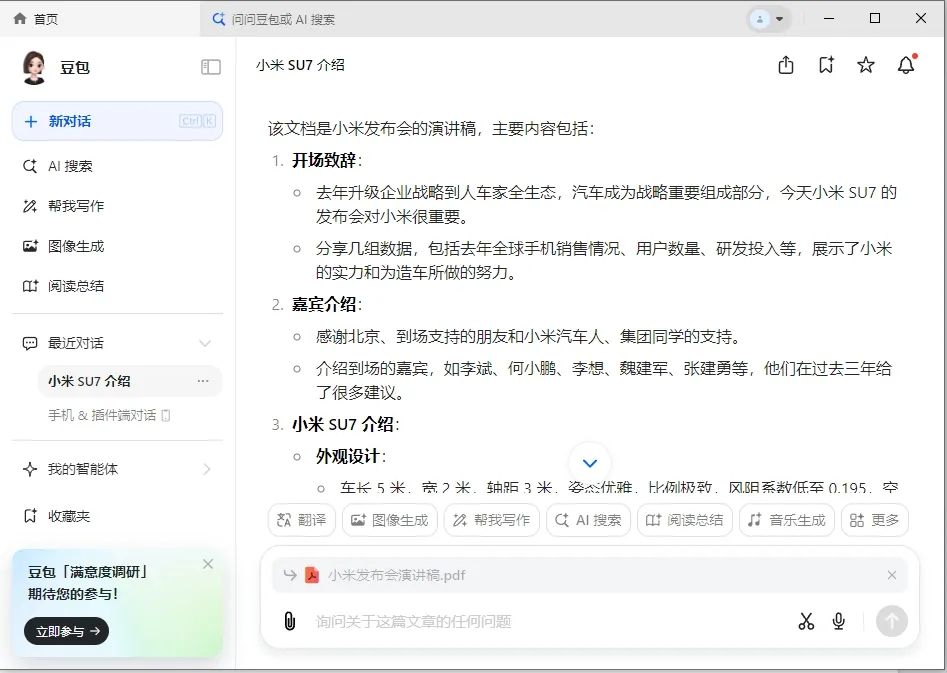The height and width of the screenshot is (673, 947).
Task: Collapse the 最近对话 chevron
Action: click(205, 343)
